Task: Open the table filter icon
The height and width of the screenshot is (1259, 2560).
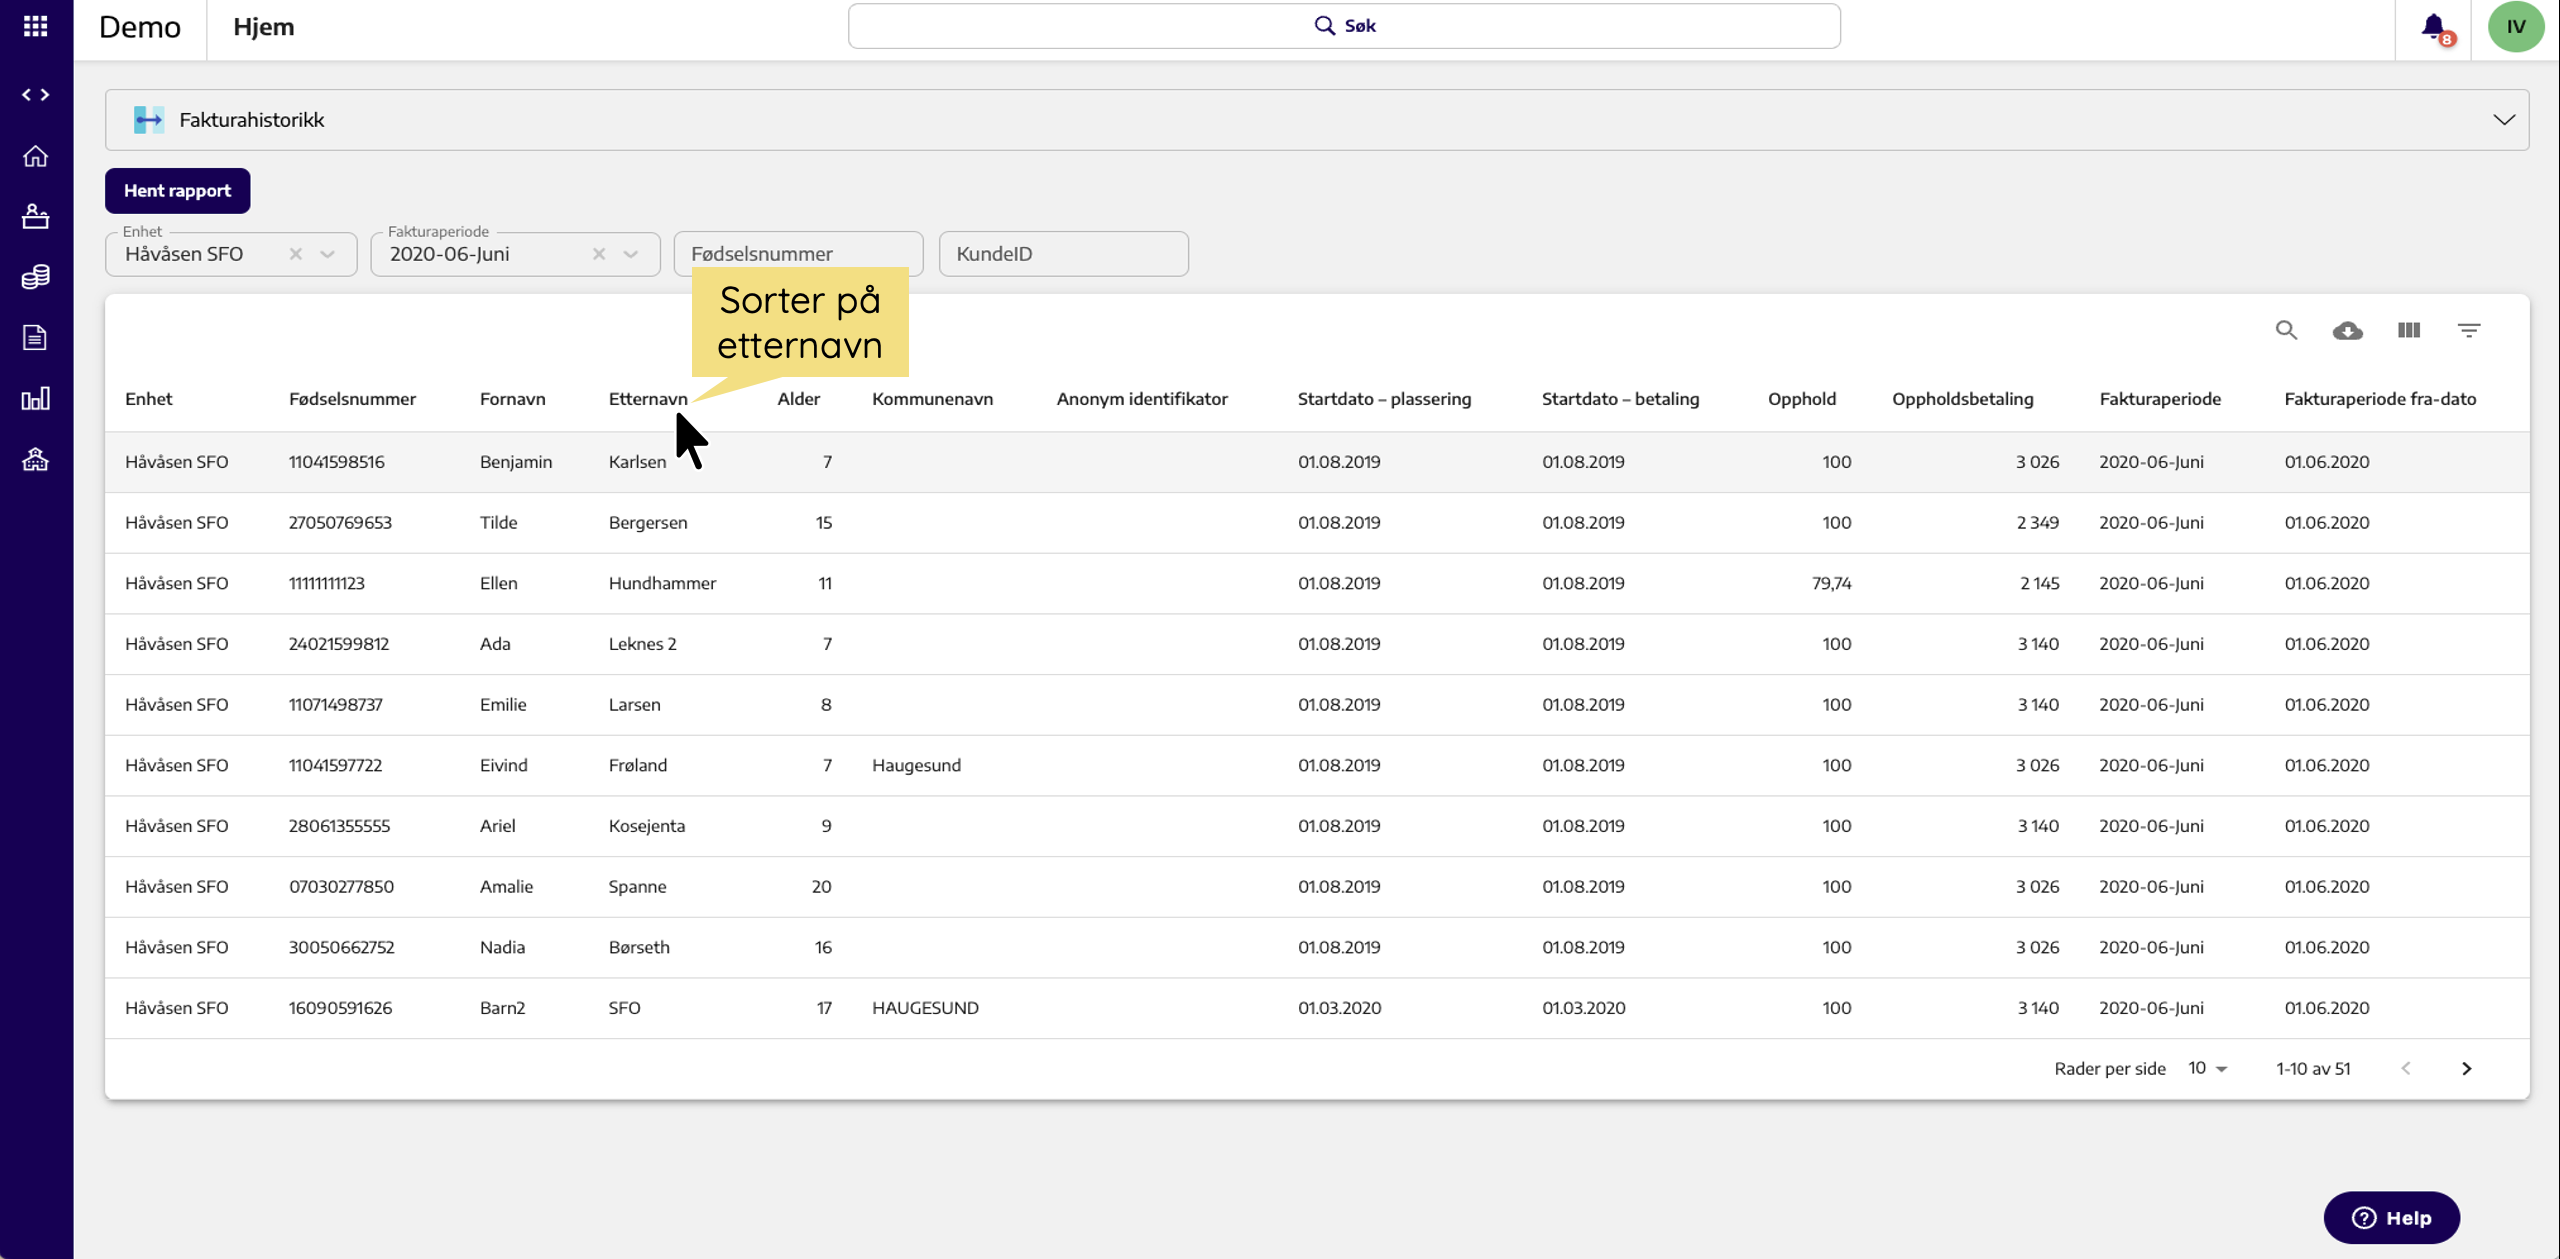Action: pyautogui.click(x=2469, y=330)
